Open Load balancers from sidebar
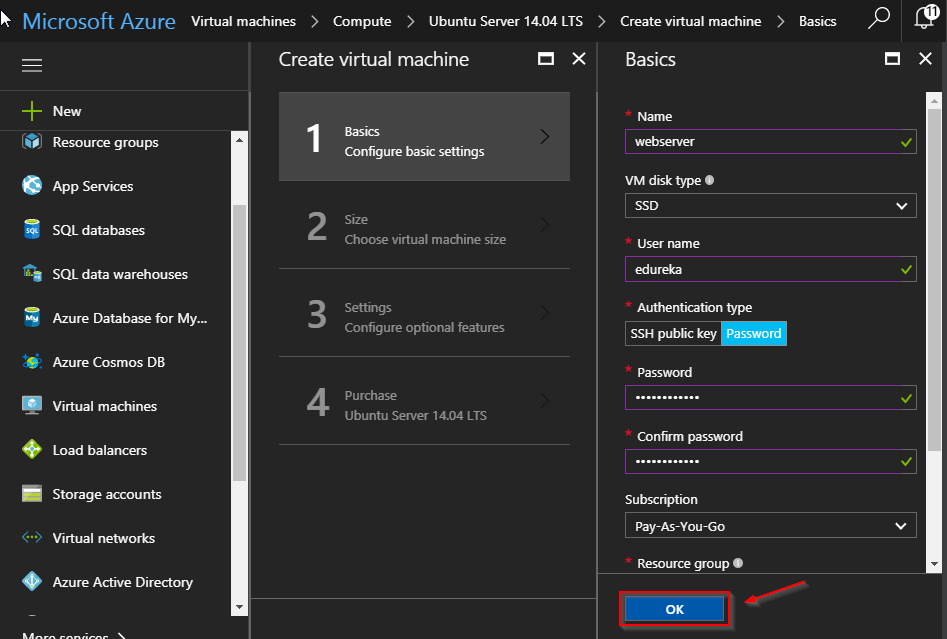 pos(100,450)
